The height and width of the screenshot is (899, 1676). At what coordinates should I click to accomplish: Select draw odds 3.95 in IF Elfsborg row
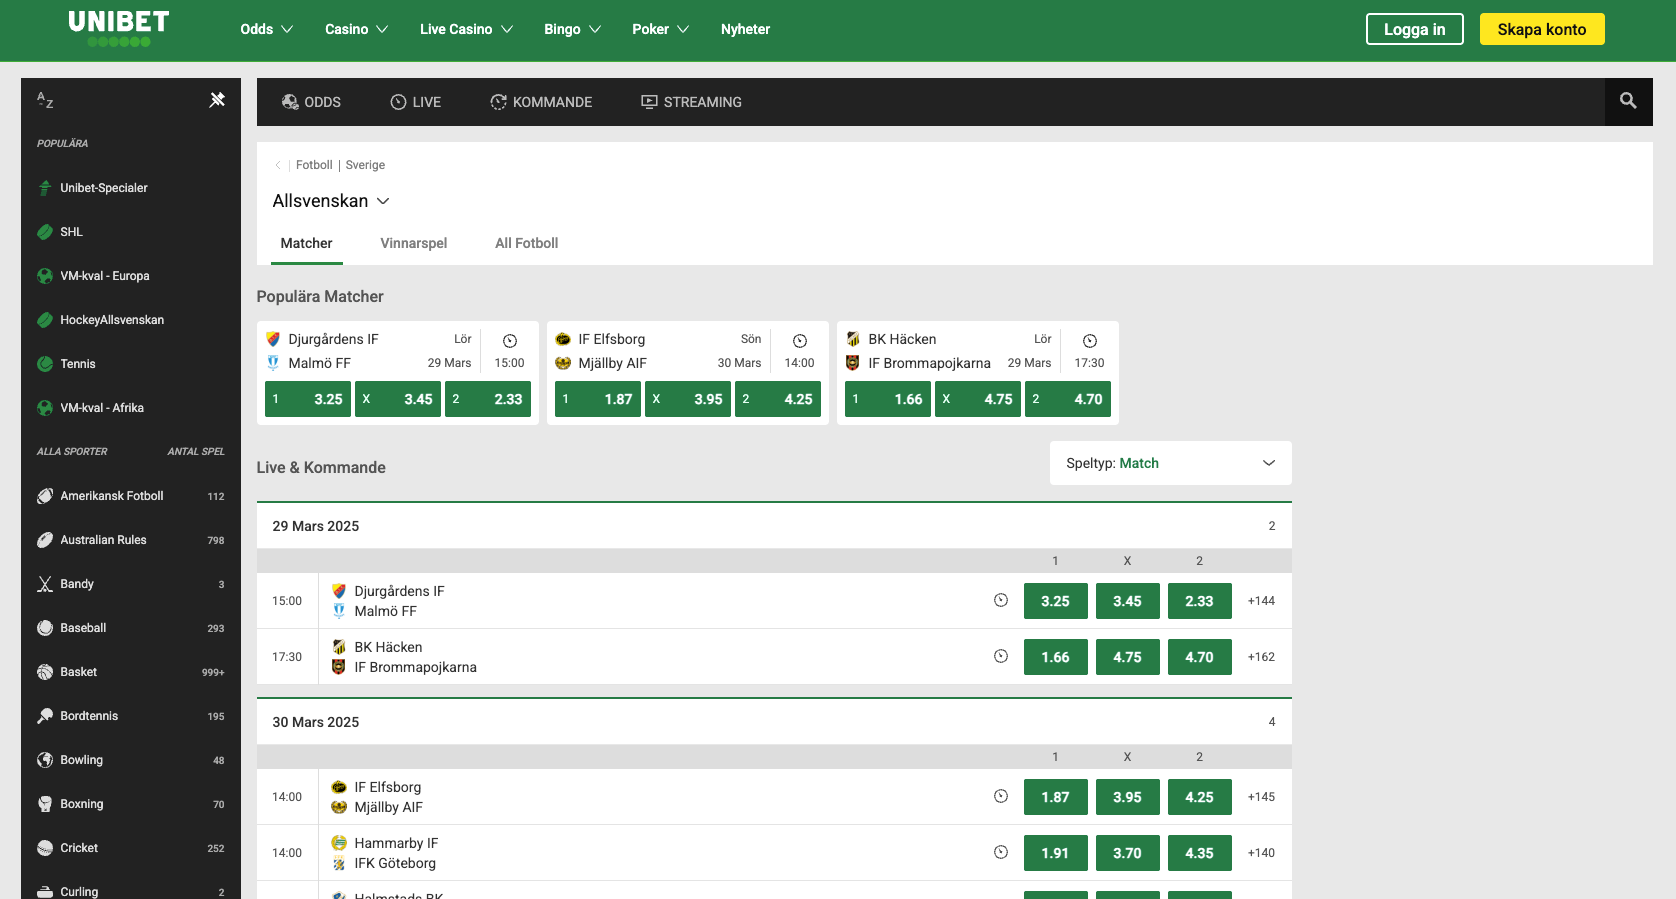pyautogui.click(x=1127, y=797)
